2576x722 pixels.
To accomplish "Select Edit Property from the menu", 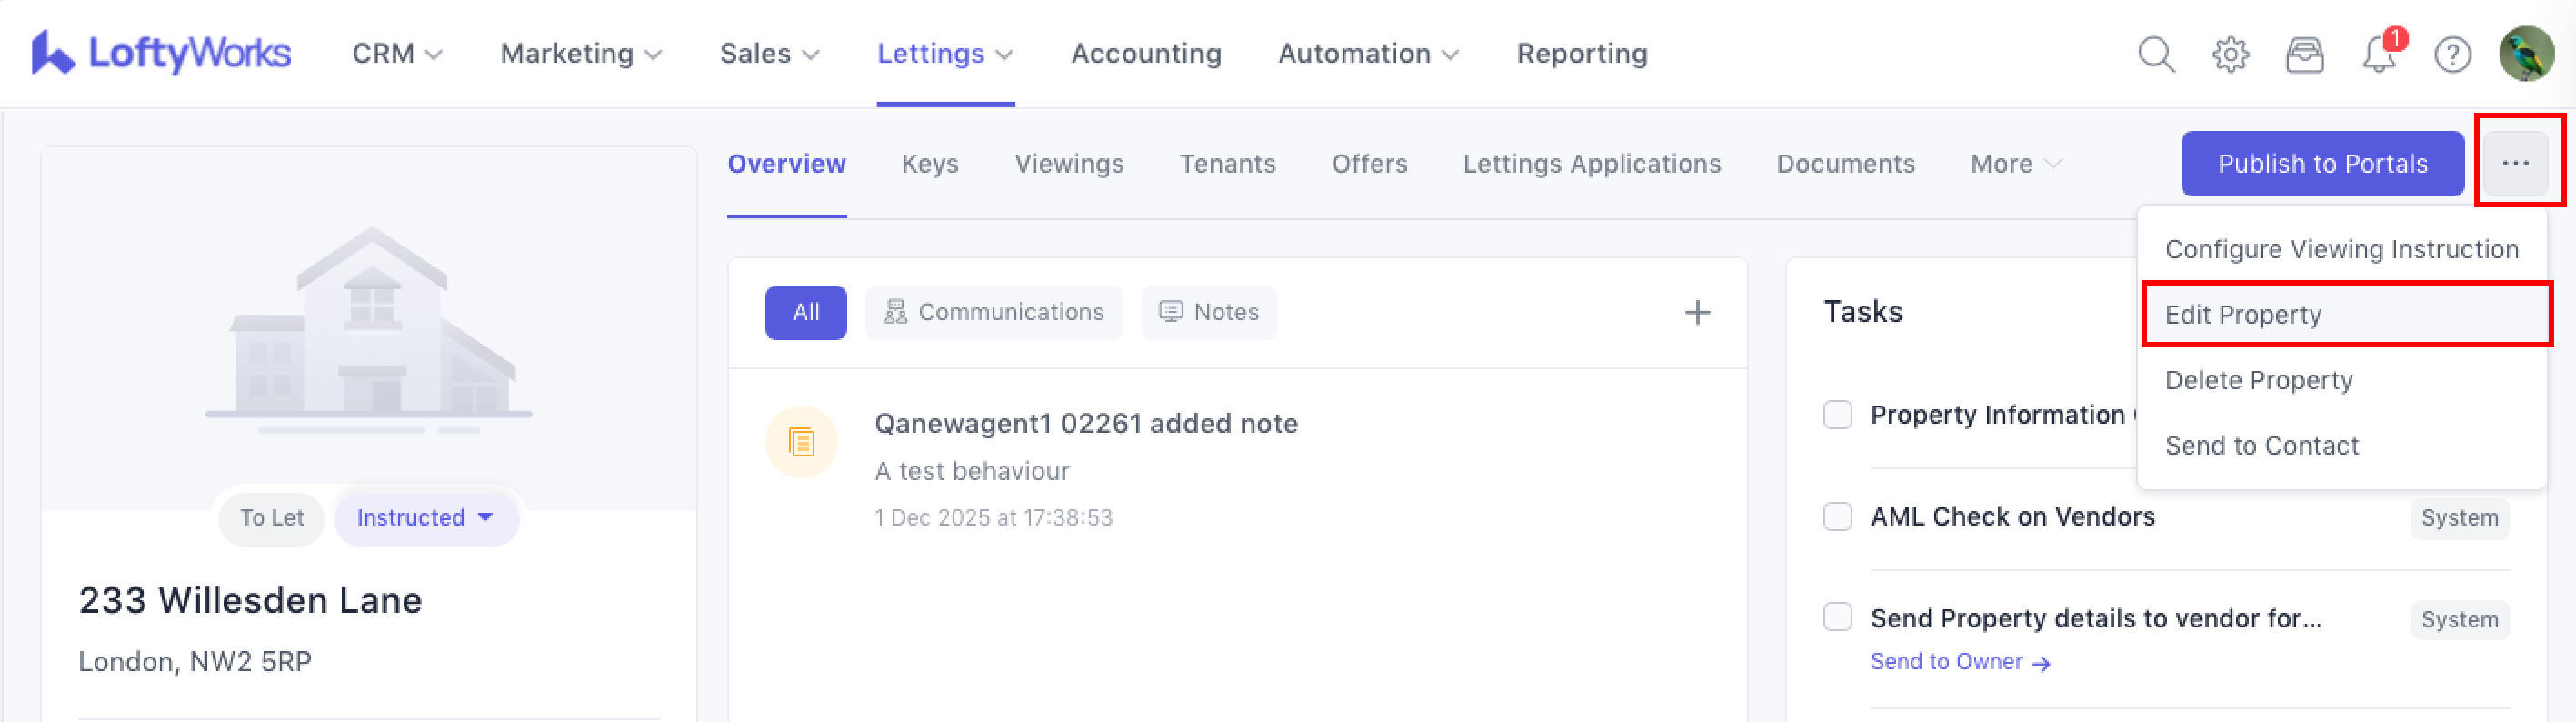I will [2242, 315].
